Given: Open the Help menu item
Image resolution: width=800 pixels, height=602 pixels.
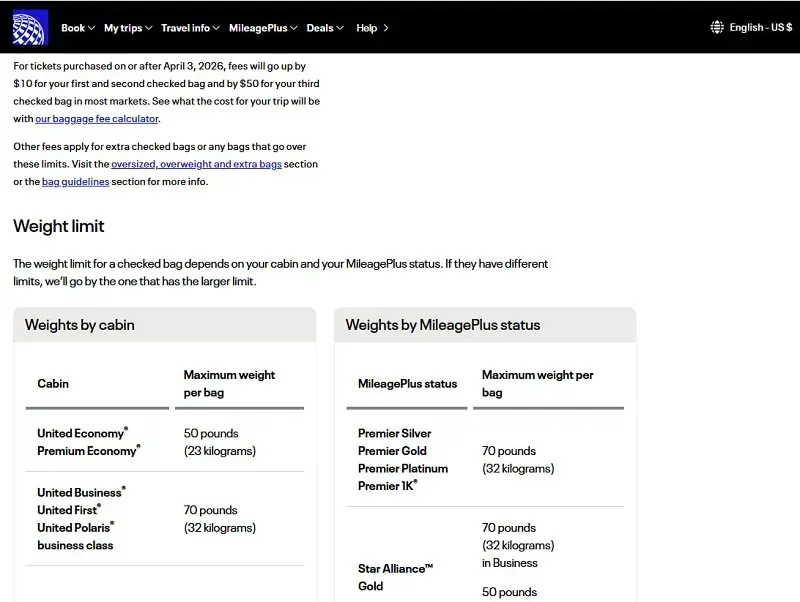Looking at the screenshot, I should [x=367, y=28].
